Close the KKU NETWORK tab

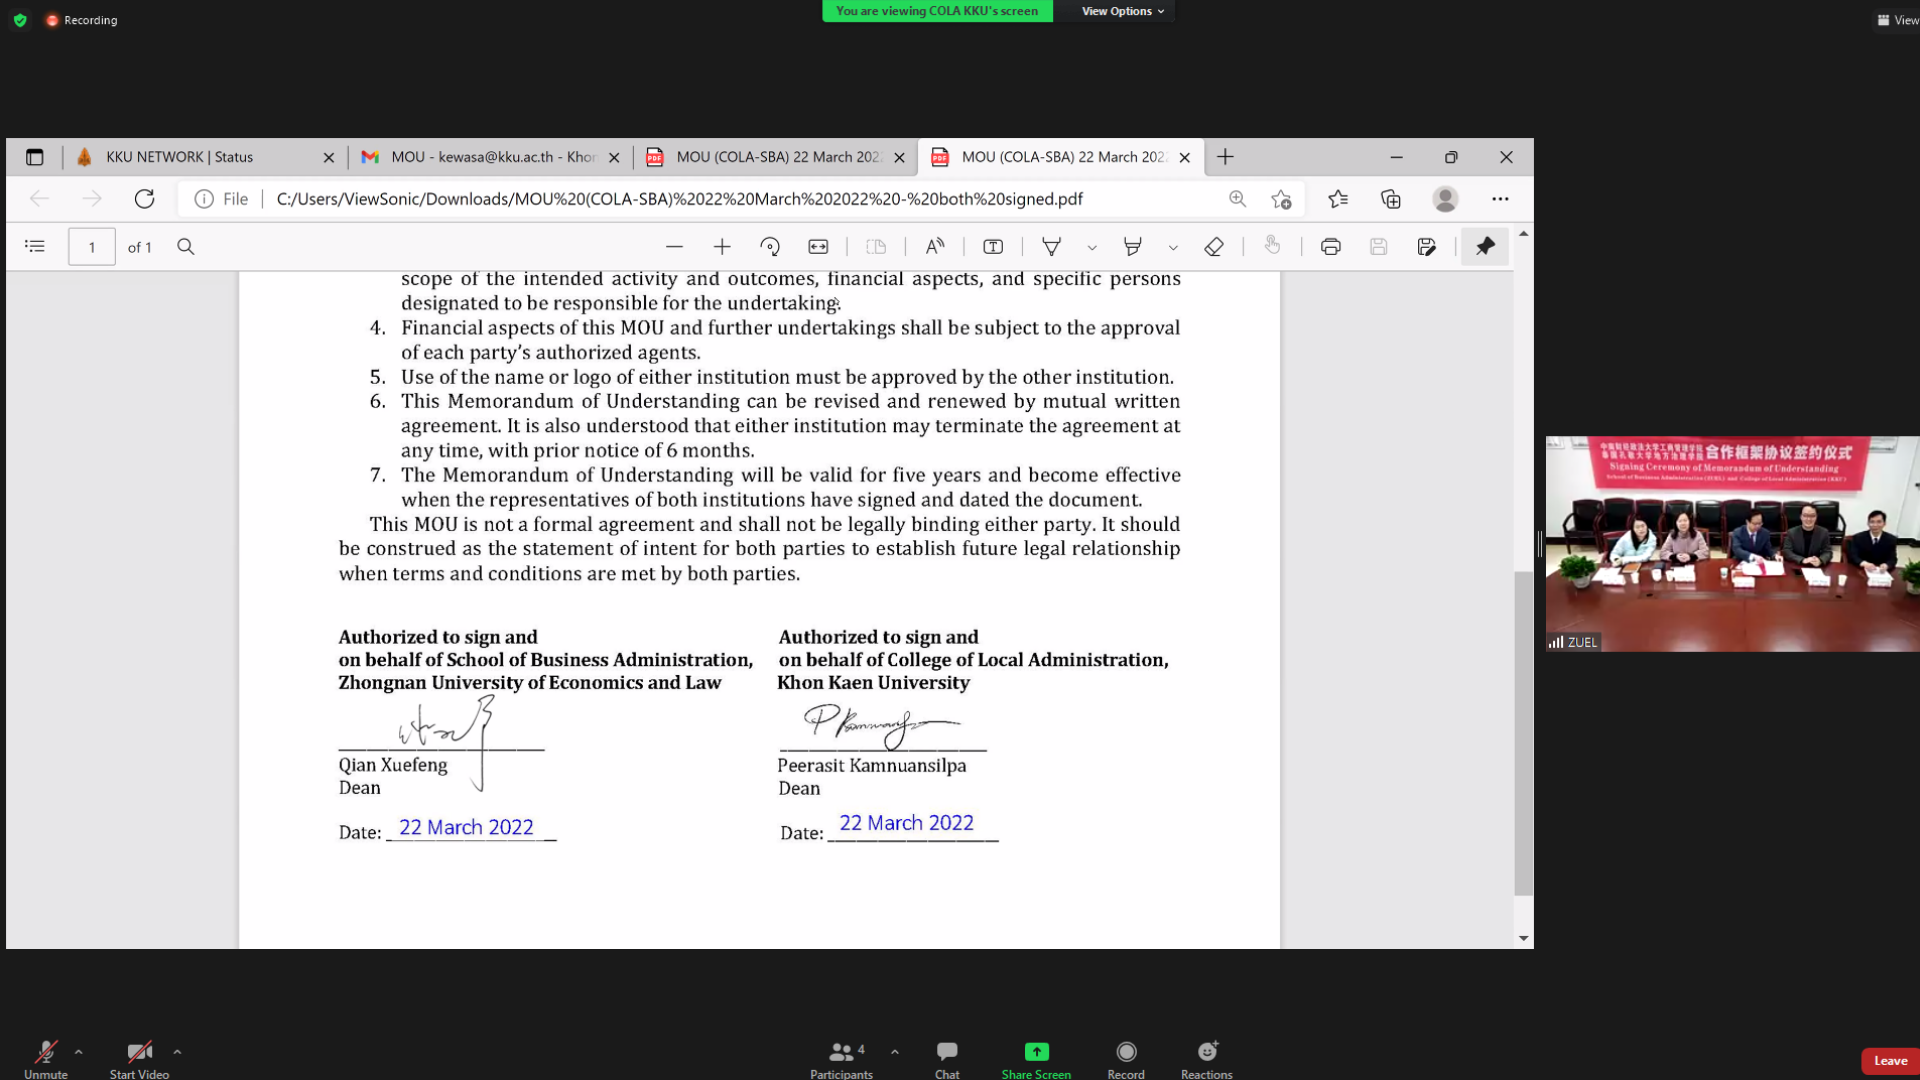pyautogui.click(x=329, y=157)
